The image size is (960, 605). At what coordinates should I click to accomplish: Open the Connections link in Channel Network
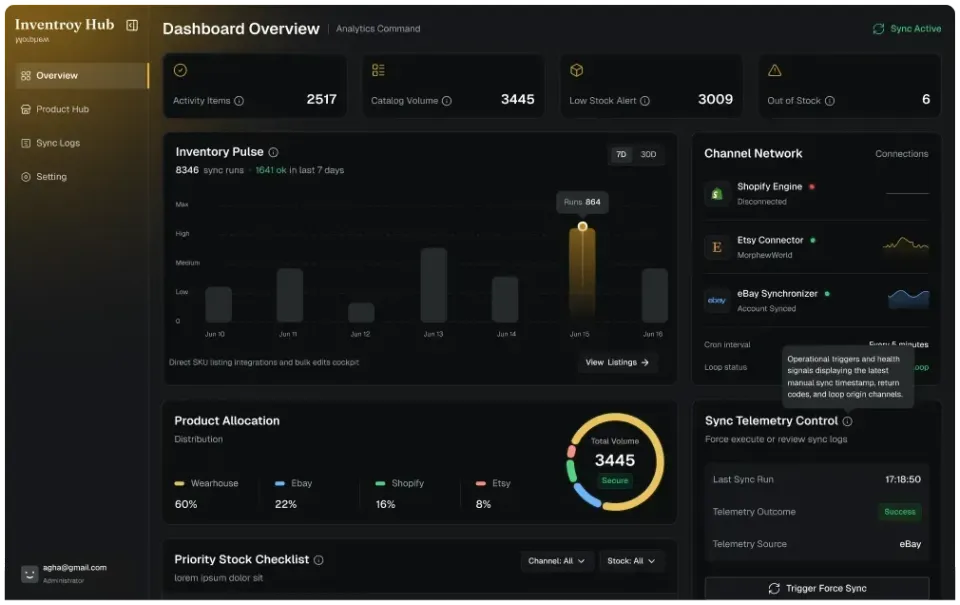click(x=901, y=154)
